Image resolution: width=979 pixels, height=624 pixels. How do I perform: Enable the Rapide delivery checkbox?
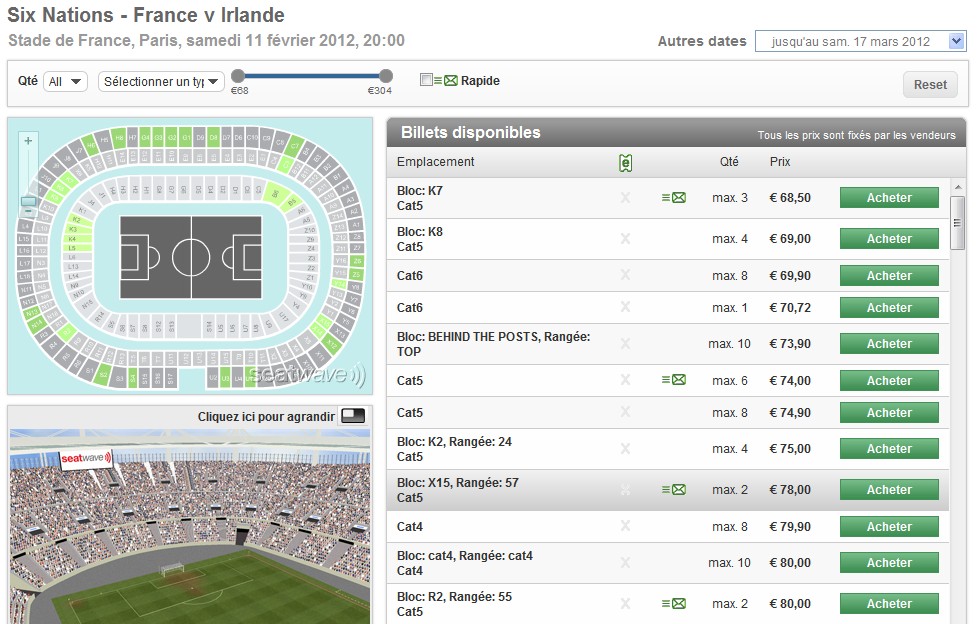427,80
